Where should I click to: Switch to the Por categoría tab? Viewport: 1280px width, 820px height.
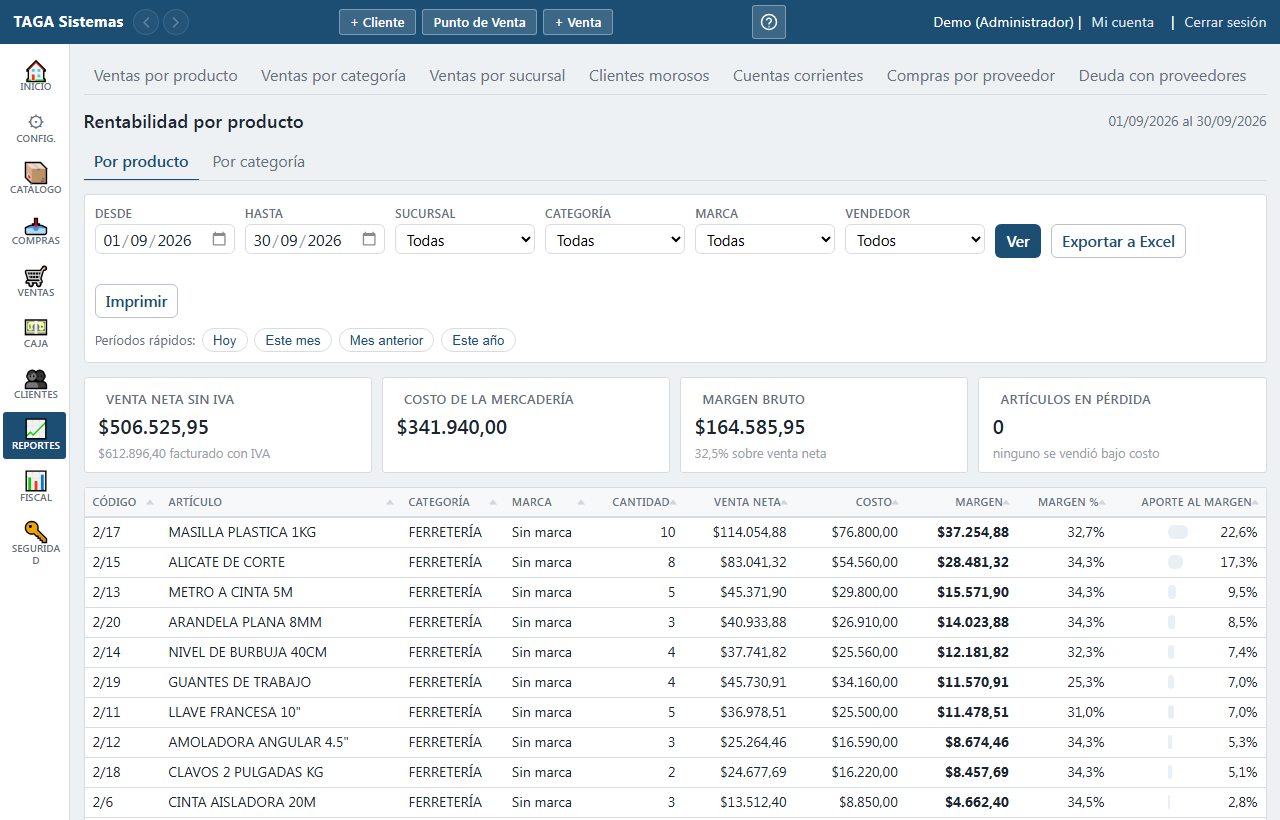259,162
